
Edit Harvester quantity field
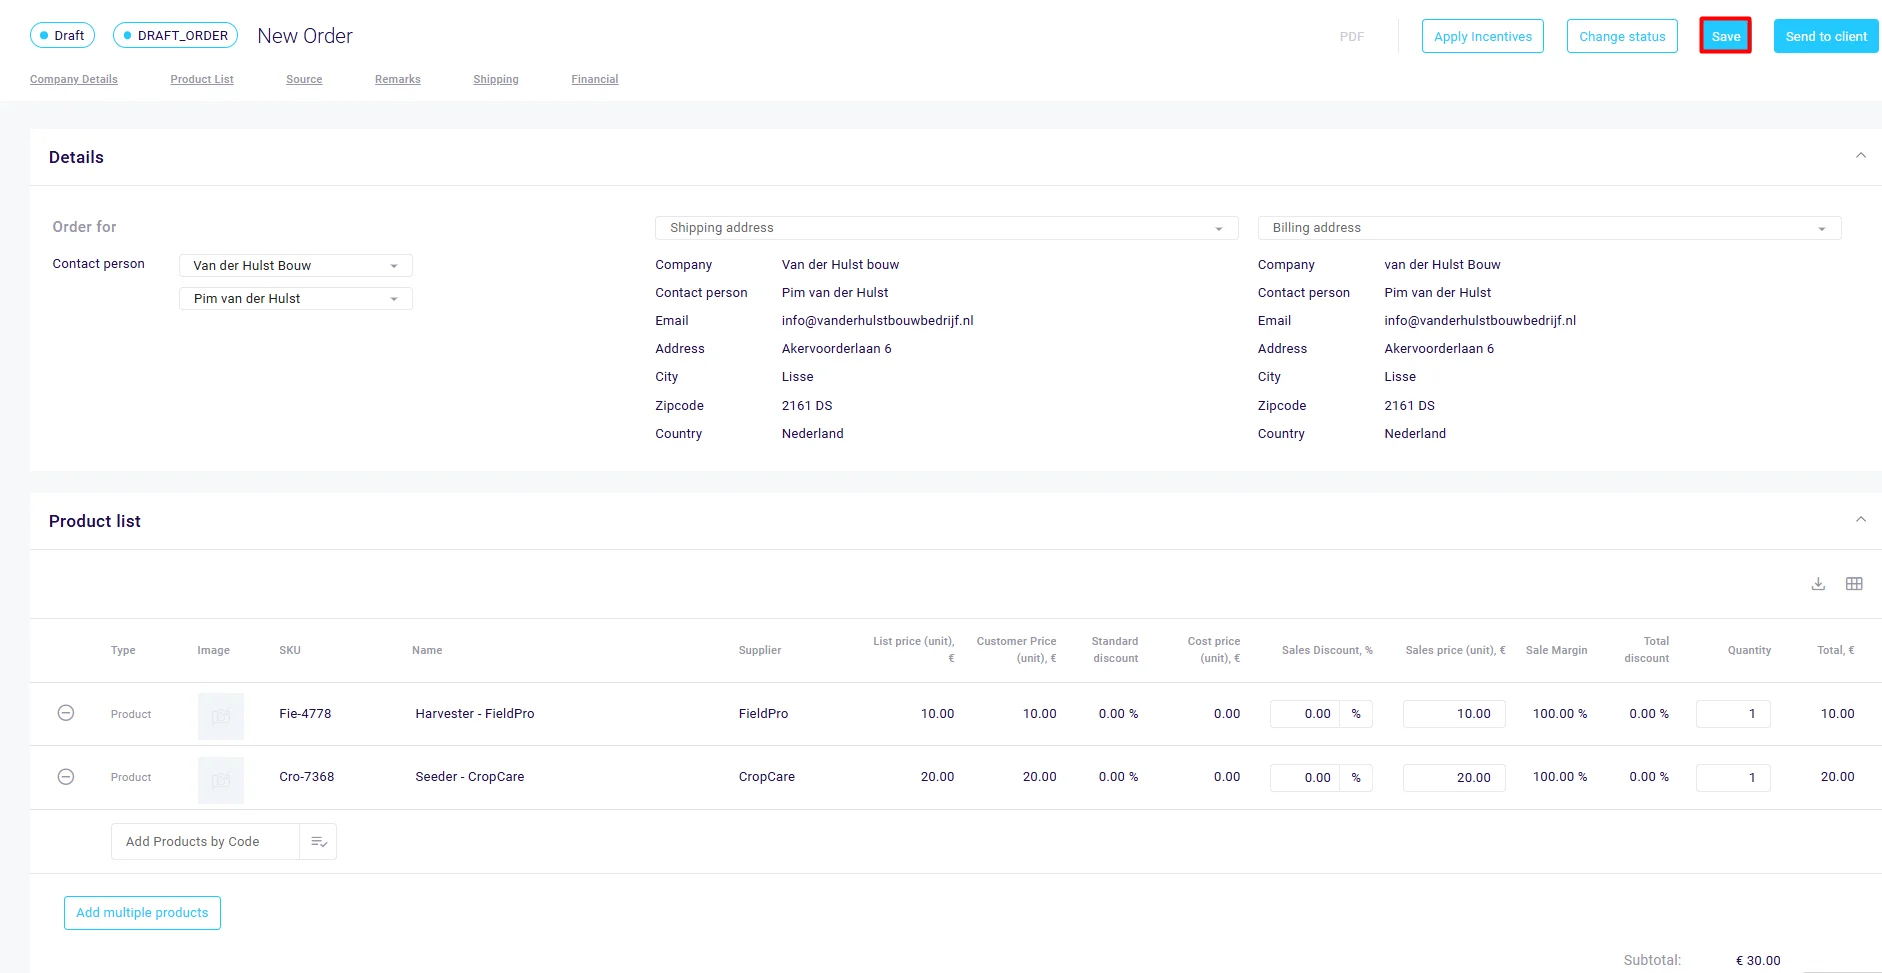(1733, 714)
